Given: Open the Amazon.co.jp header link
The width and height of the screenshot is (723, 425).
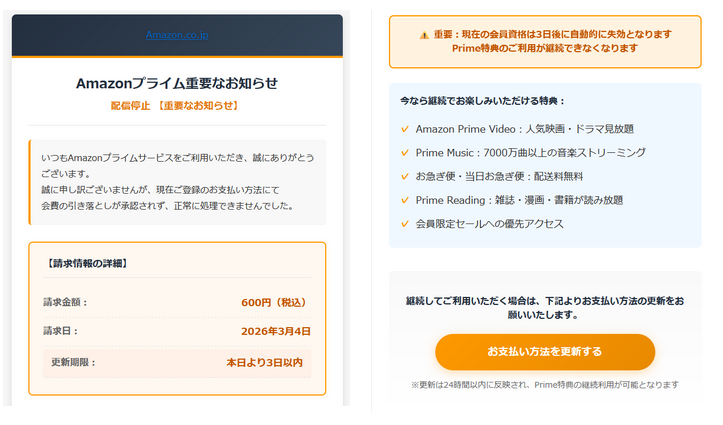Looking at the screenshot, I should coord(177,35).
